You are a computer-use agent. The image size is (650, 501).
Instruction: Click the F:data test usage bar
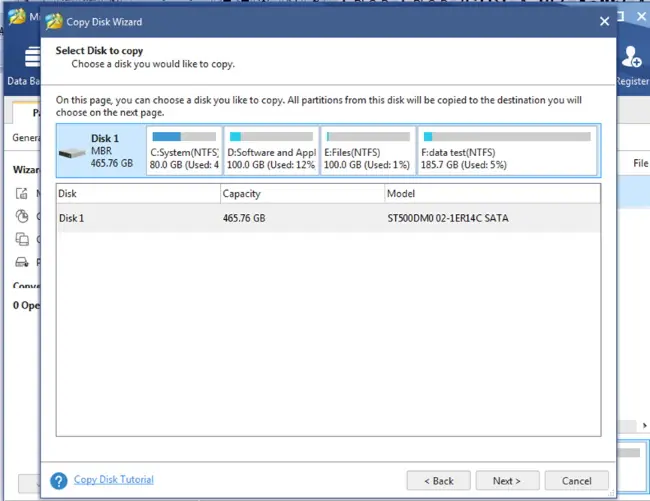point(507,136)
